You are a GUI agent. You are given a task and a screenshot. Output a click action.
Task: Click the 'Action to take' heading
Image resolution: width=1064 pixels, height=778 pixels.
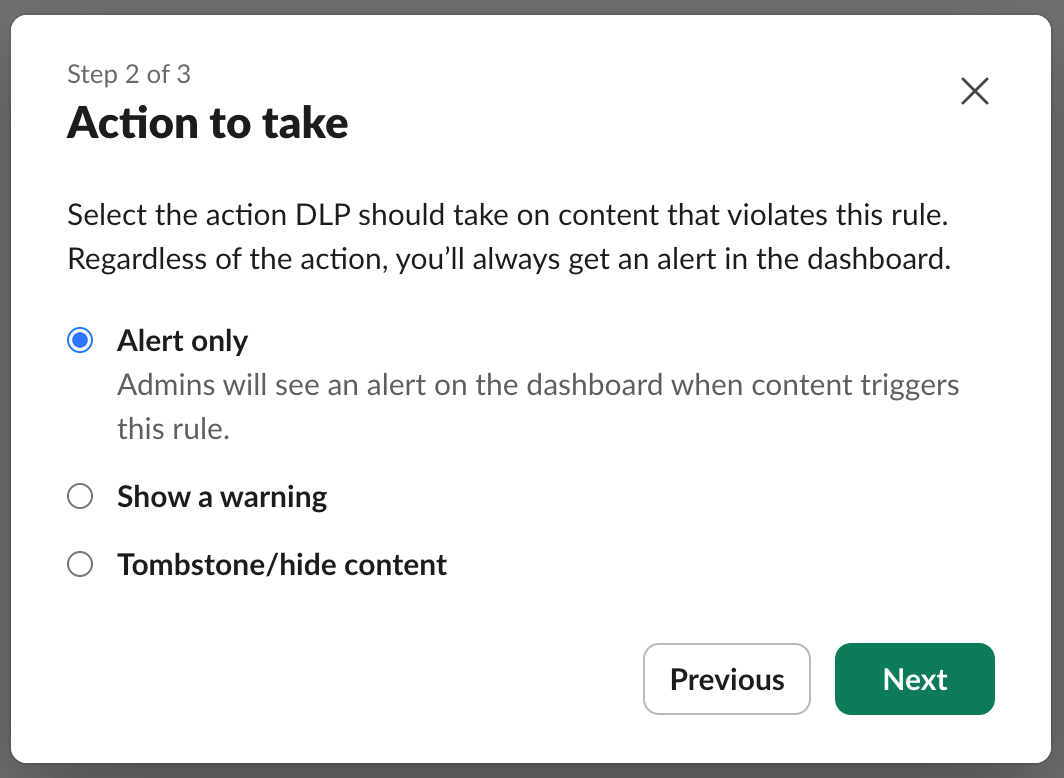click(x=208, y=123)
